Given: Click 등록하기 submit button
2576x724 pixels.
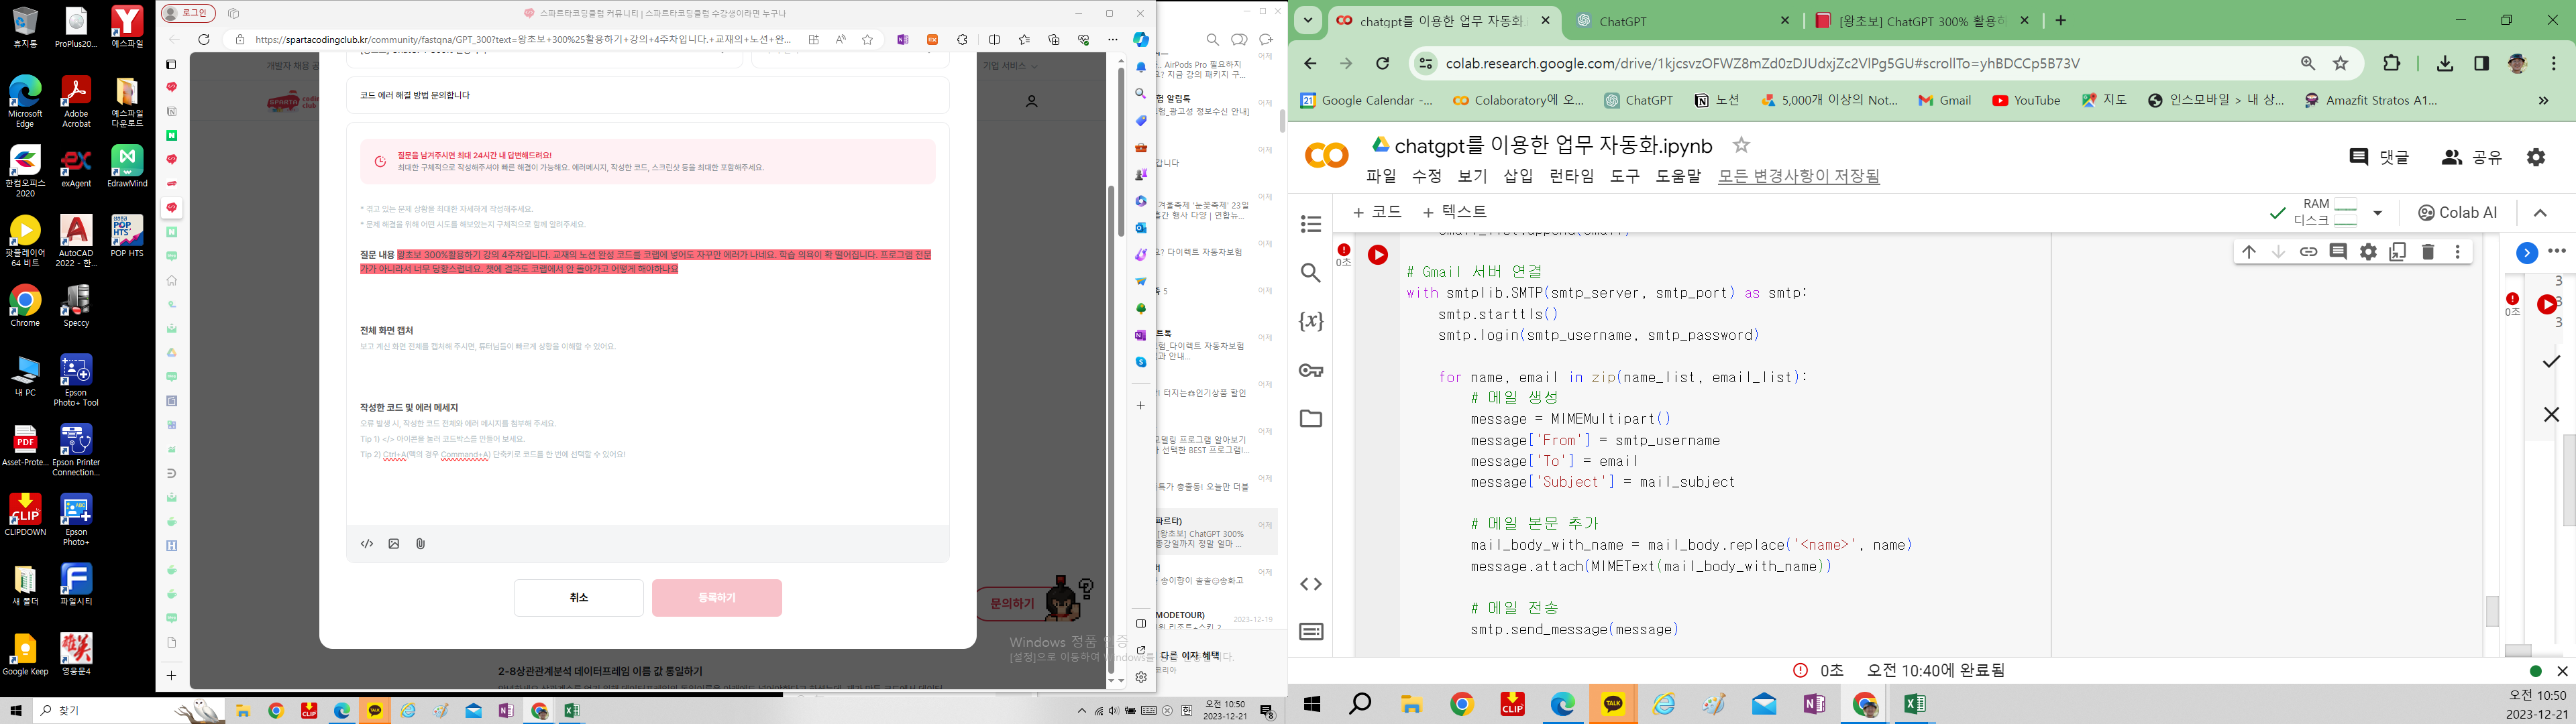Looking at the screenshot, I should coord(717,598).
